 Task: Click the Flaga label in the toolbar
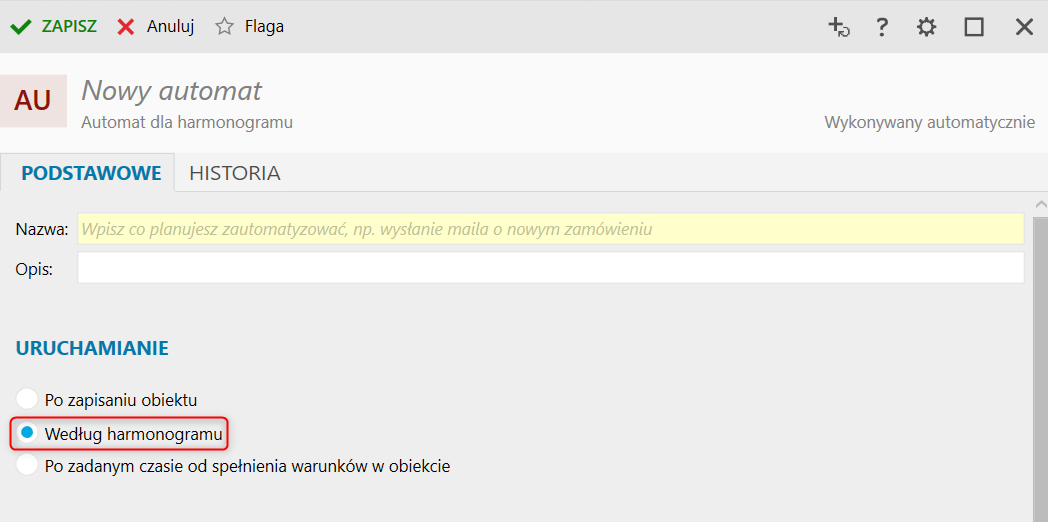click(x=264, y=27)
